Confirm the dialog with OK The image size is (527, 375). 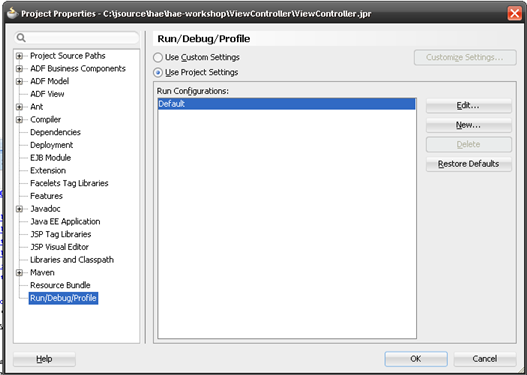(416, 359)
